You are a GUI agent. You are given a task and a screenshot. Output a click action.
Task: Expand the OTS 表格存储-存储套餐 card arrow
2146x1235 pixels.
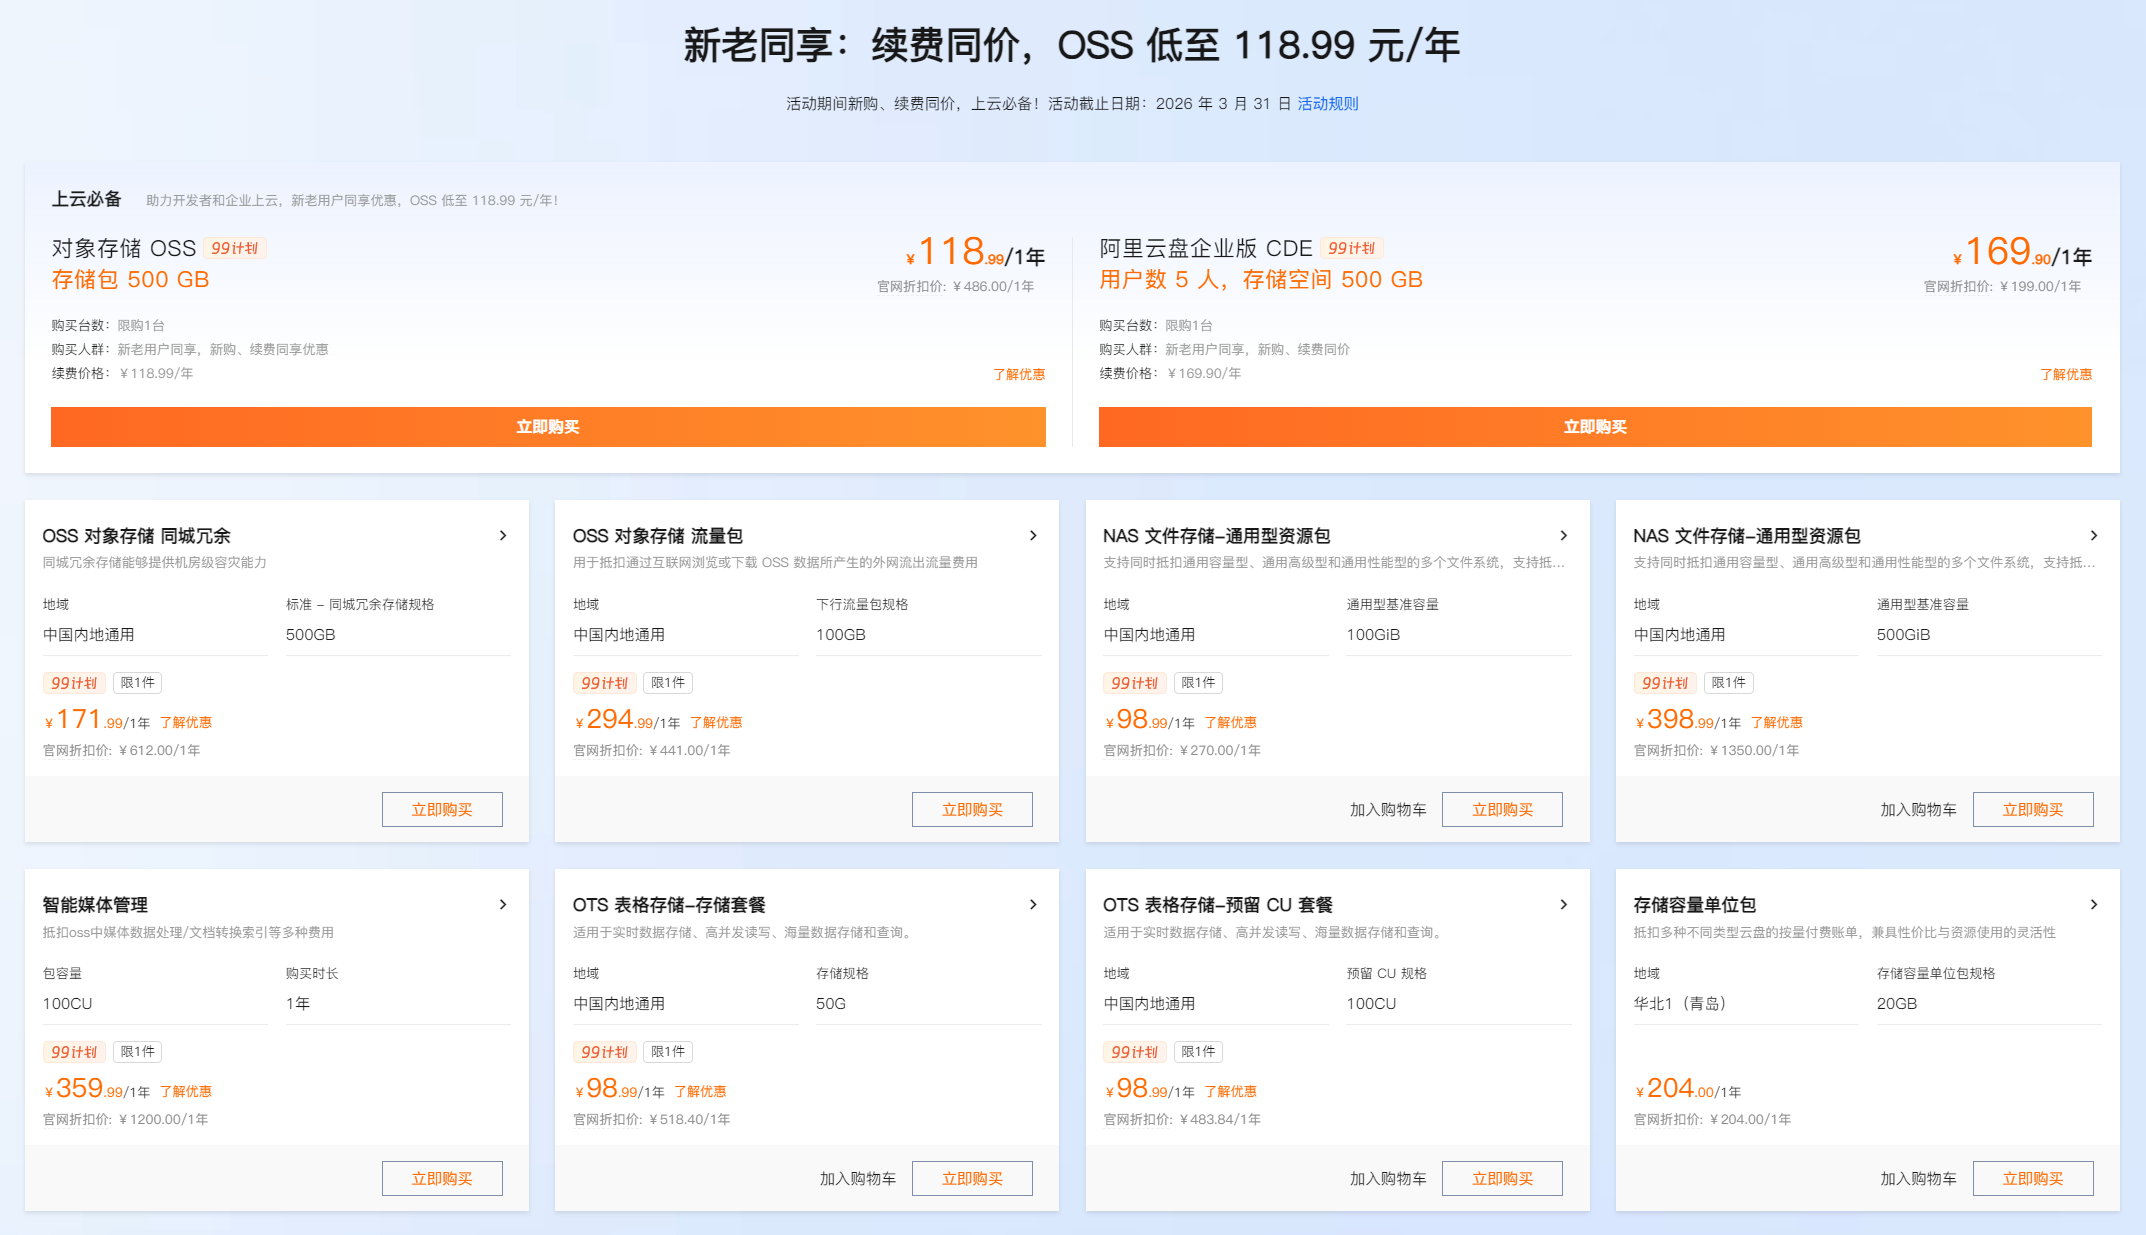pyautogui.click(x=1033, y=905)
